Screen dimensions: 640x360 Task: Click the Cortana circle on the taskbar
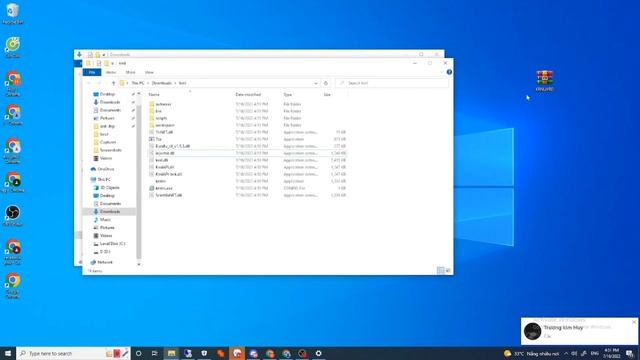tap(138, 353)
